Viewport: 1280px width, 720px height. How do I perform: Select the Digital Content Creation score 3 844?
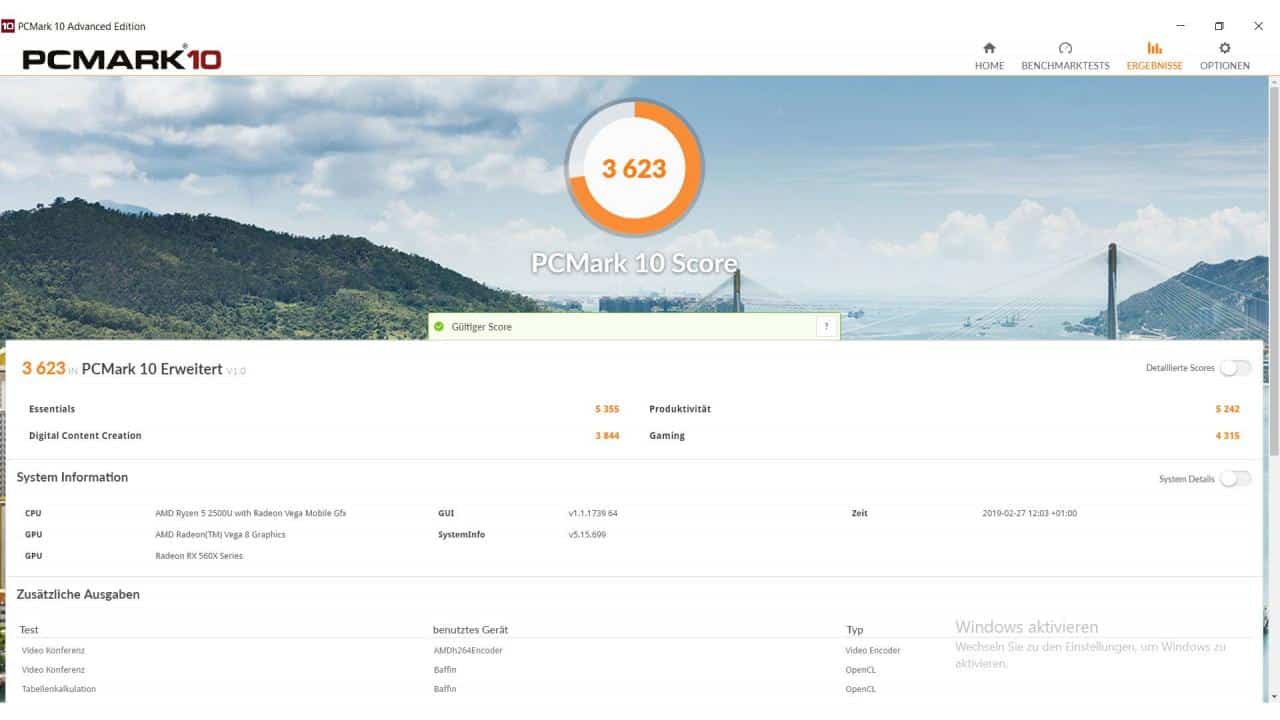point(606,435)
